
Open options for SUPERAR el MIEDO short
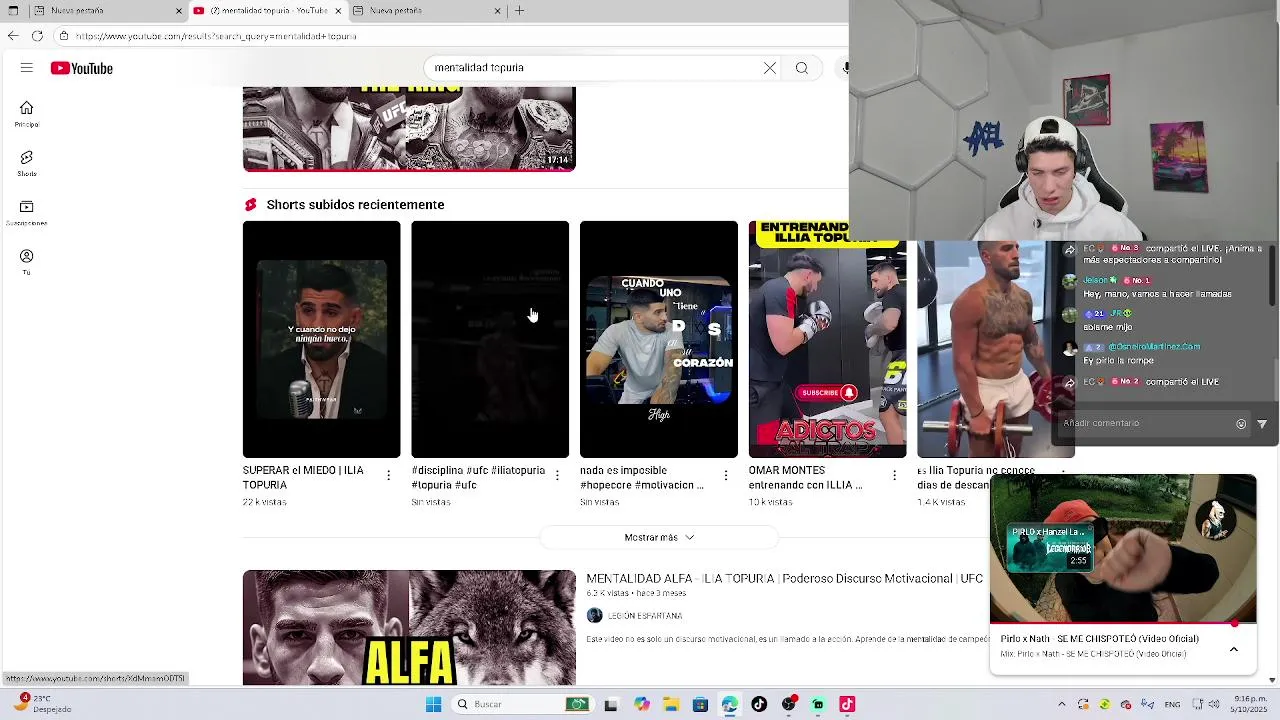coord(388,476)
